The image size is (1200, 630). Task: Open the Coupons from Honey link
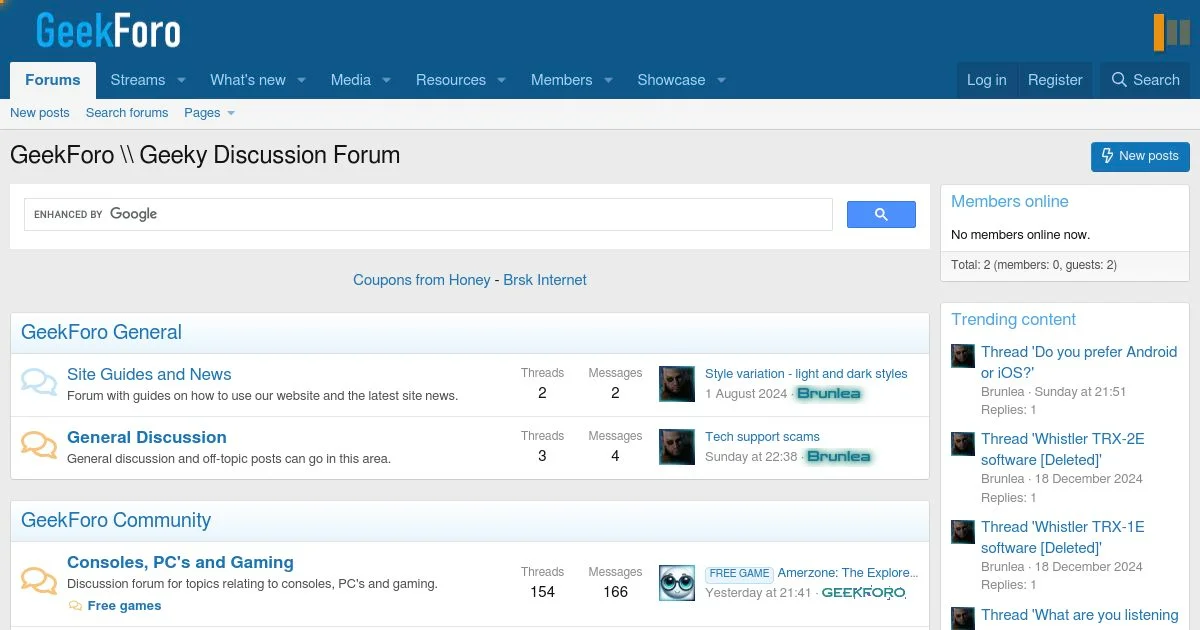click(422, 280)
